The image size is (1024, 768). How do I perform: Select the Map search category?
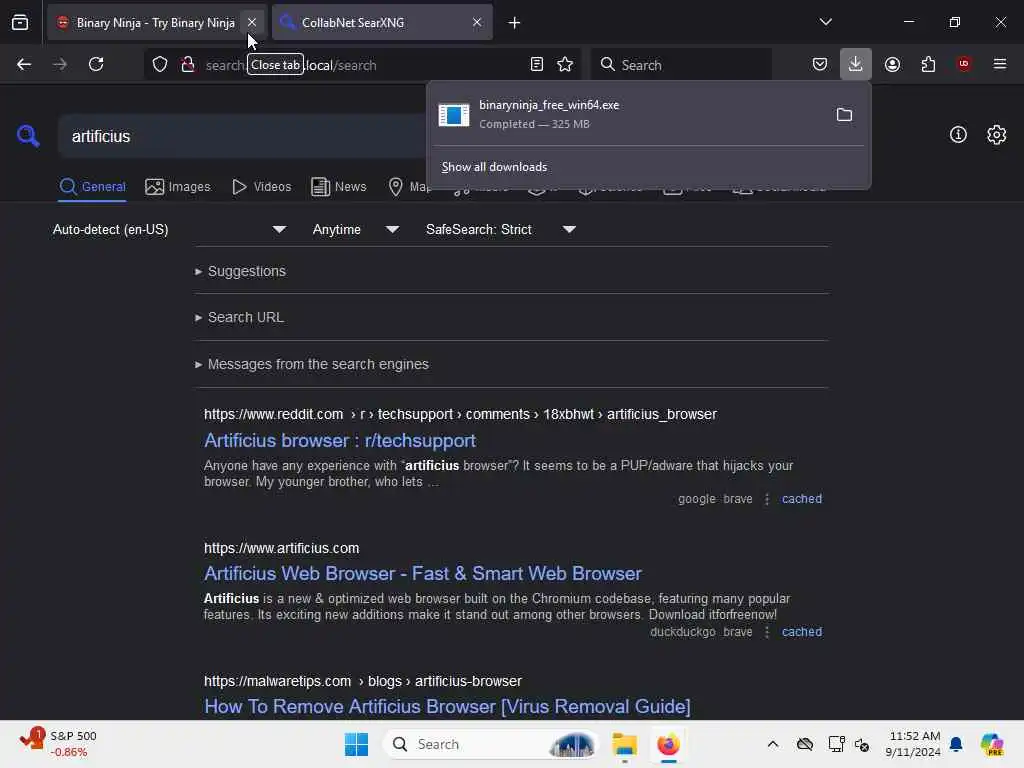pos(407,187)
